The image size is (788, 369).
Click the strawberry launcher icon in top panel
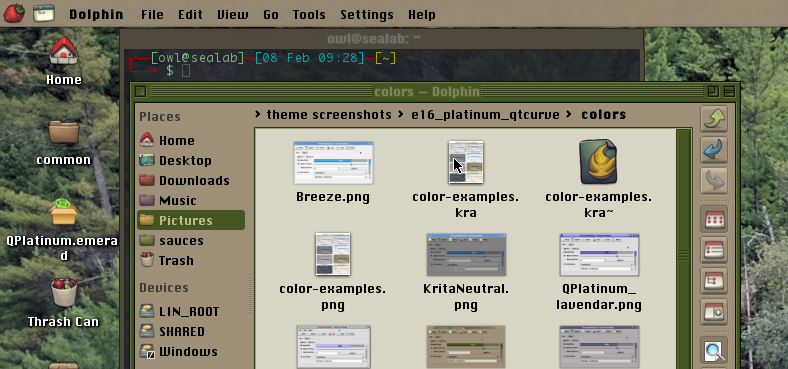click(14, 14)
